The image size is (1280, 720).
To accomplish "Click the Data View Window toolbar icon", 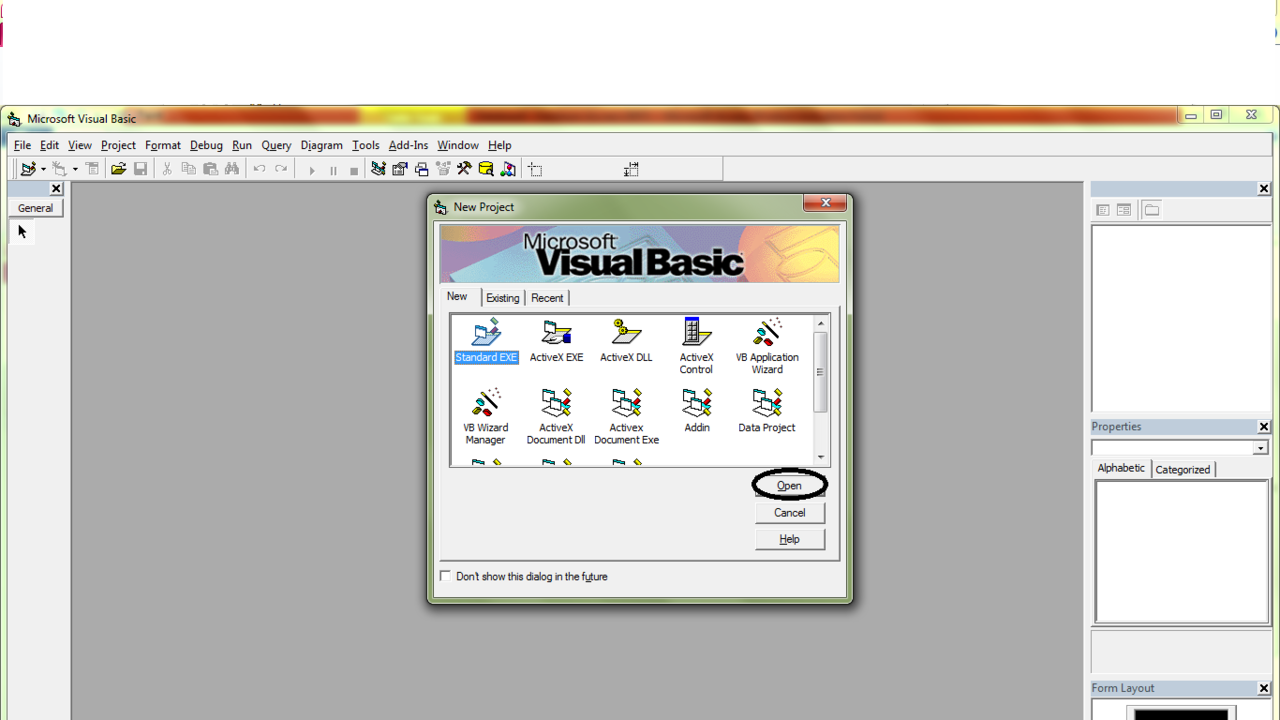I will tap(486, 169).
